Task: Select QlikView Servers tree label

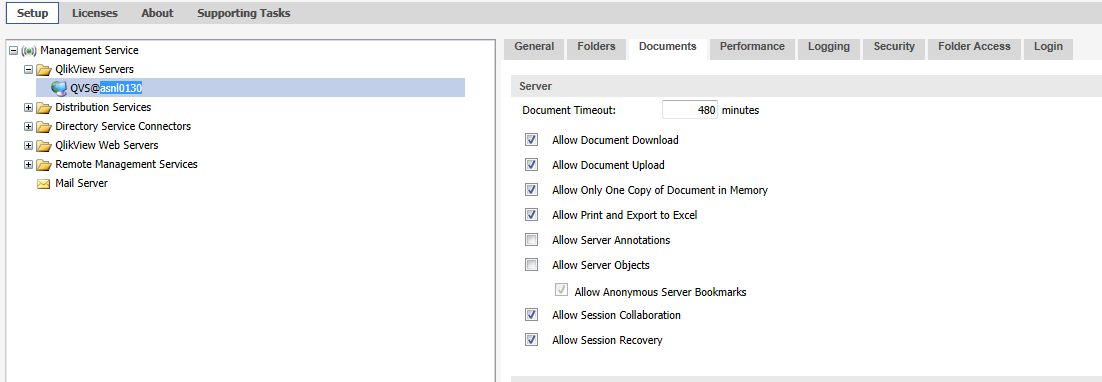Action: click(x=94, y=70)
